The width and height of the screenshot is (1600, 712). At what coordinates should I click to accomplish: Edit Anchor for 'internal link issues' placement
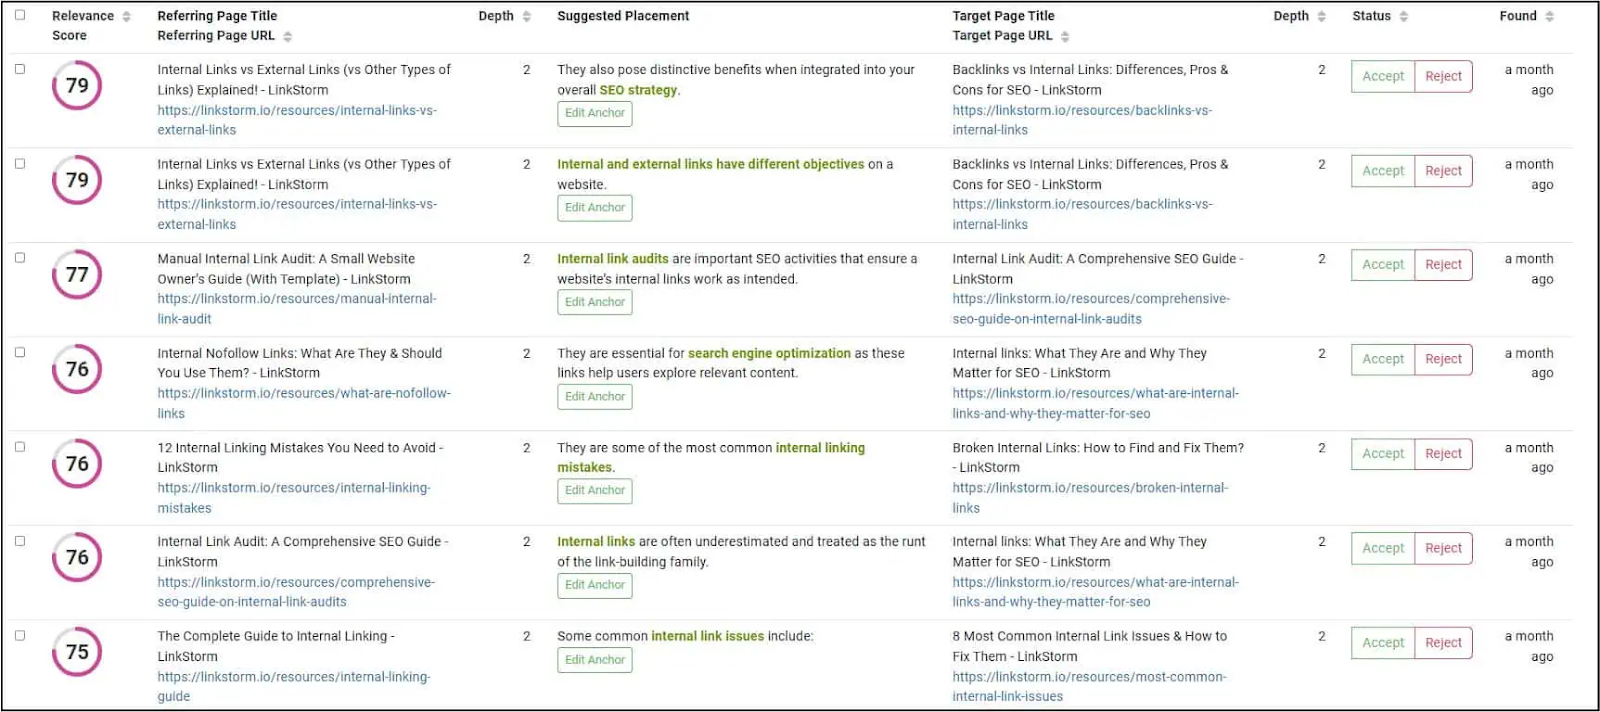click(595, 660)
